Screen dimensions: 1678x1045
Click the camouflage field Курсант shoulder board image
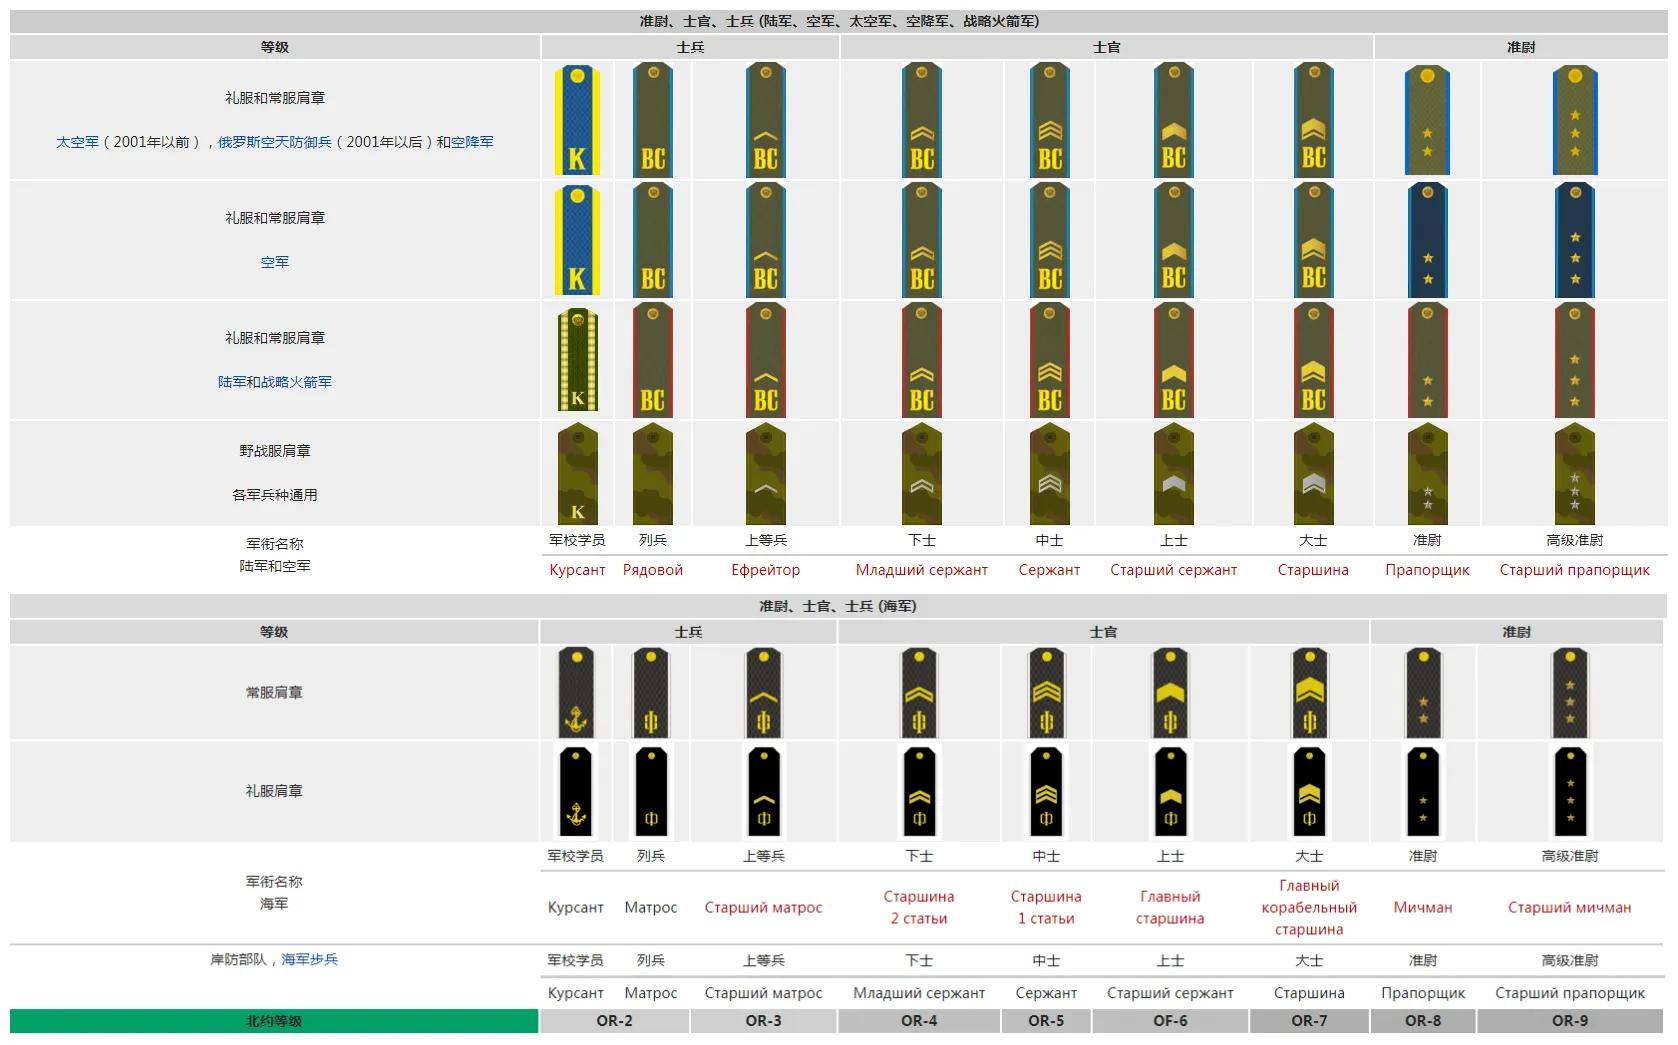click(577, 473)
